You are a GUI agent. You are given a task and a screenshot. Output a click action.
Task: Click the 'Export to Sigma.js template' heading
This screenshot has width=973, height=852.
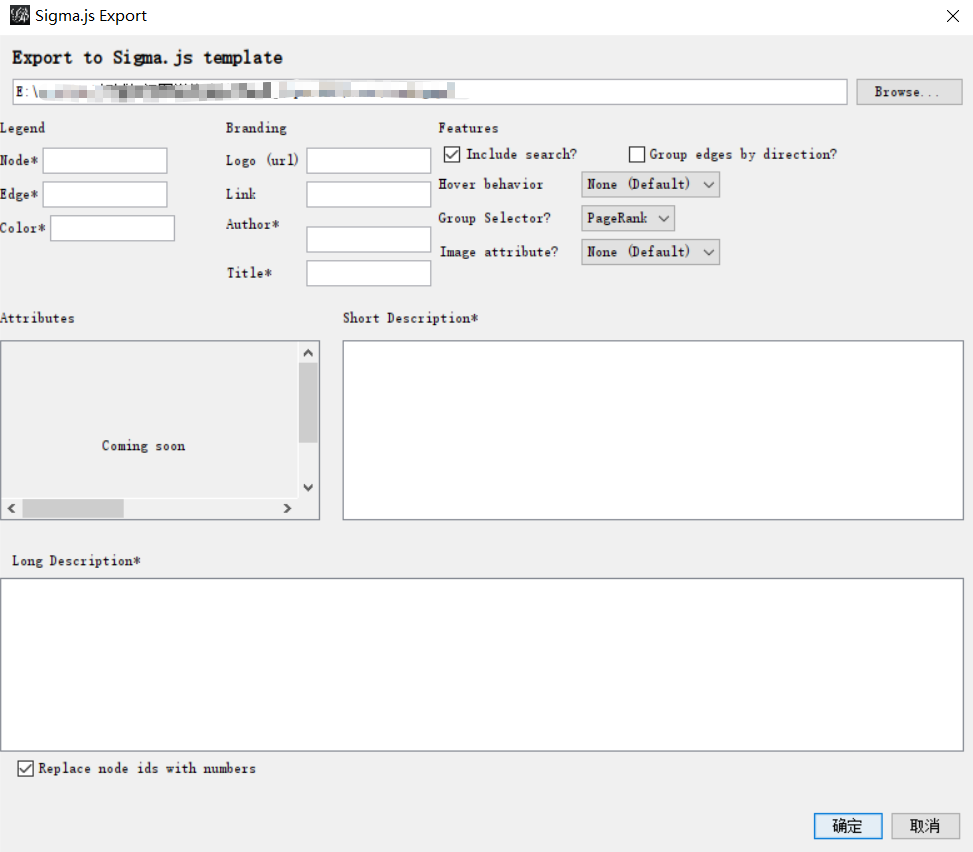point(147,58)
